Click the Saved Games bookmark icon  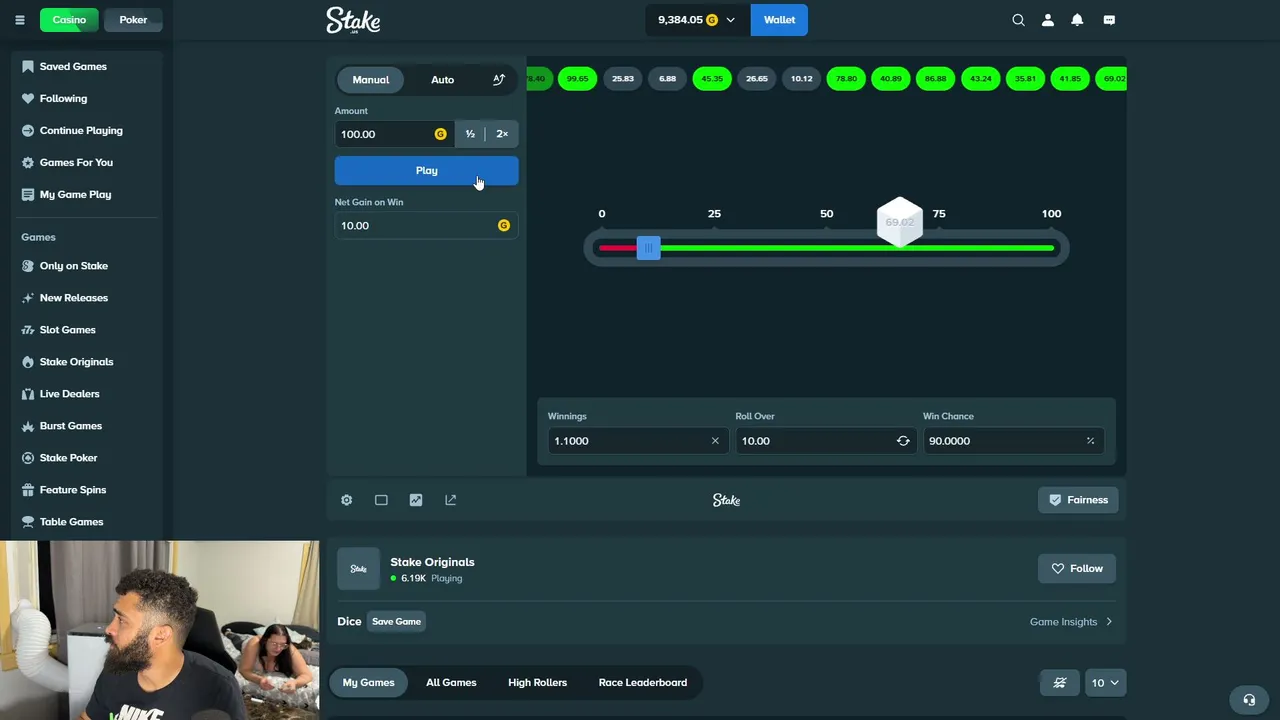point(28,66)
